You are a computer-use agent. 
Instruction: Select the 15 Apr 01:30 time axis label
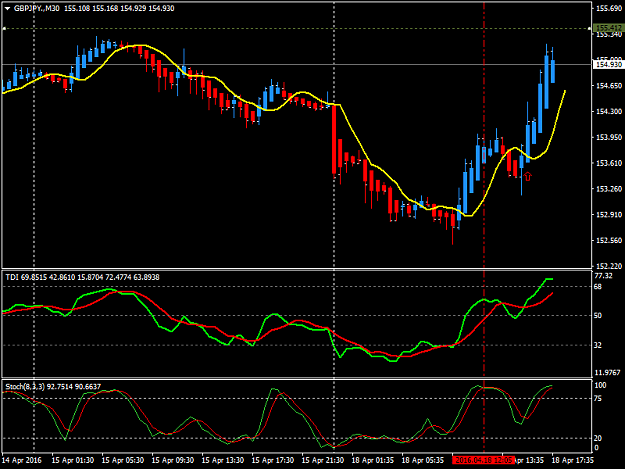pyautogui.click(x=73, y=460)
